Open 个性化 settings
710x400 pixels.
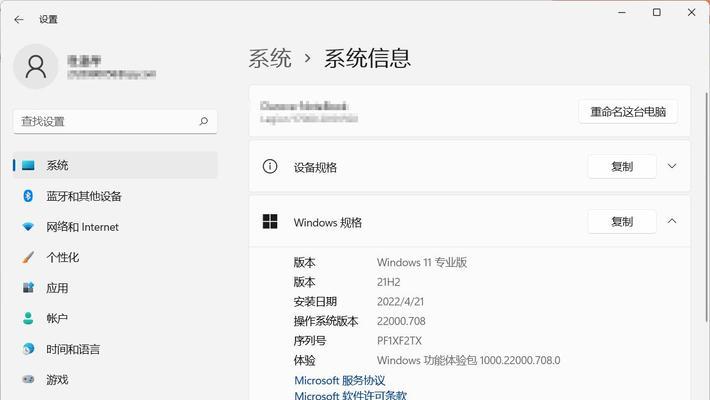coord(115,257)
